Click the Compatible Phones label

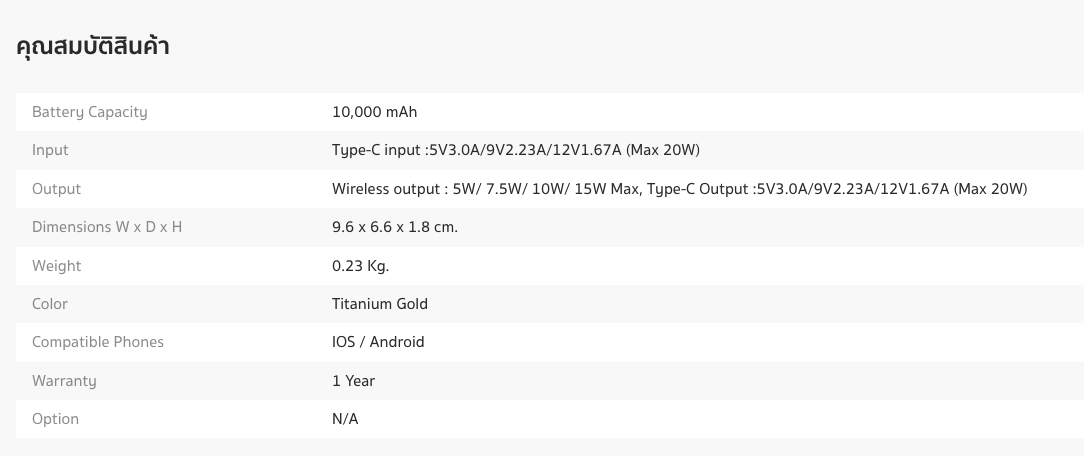(x=98, y=342)
